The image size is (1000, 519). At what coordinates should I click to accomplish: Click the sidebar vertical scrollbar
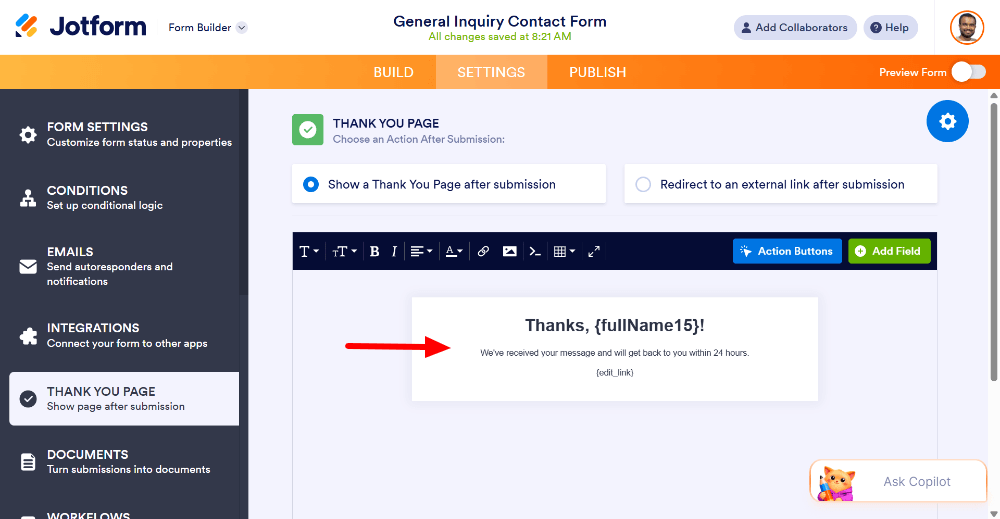click(244, 193)
